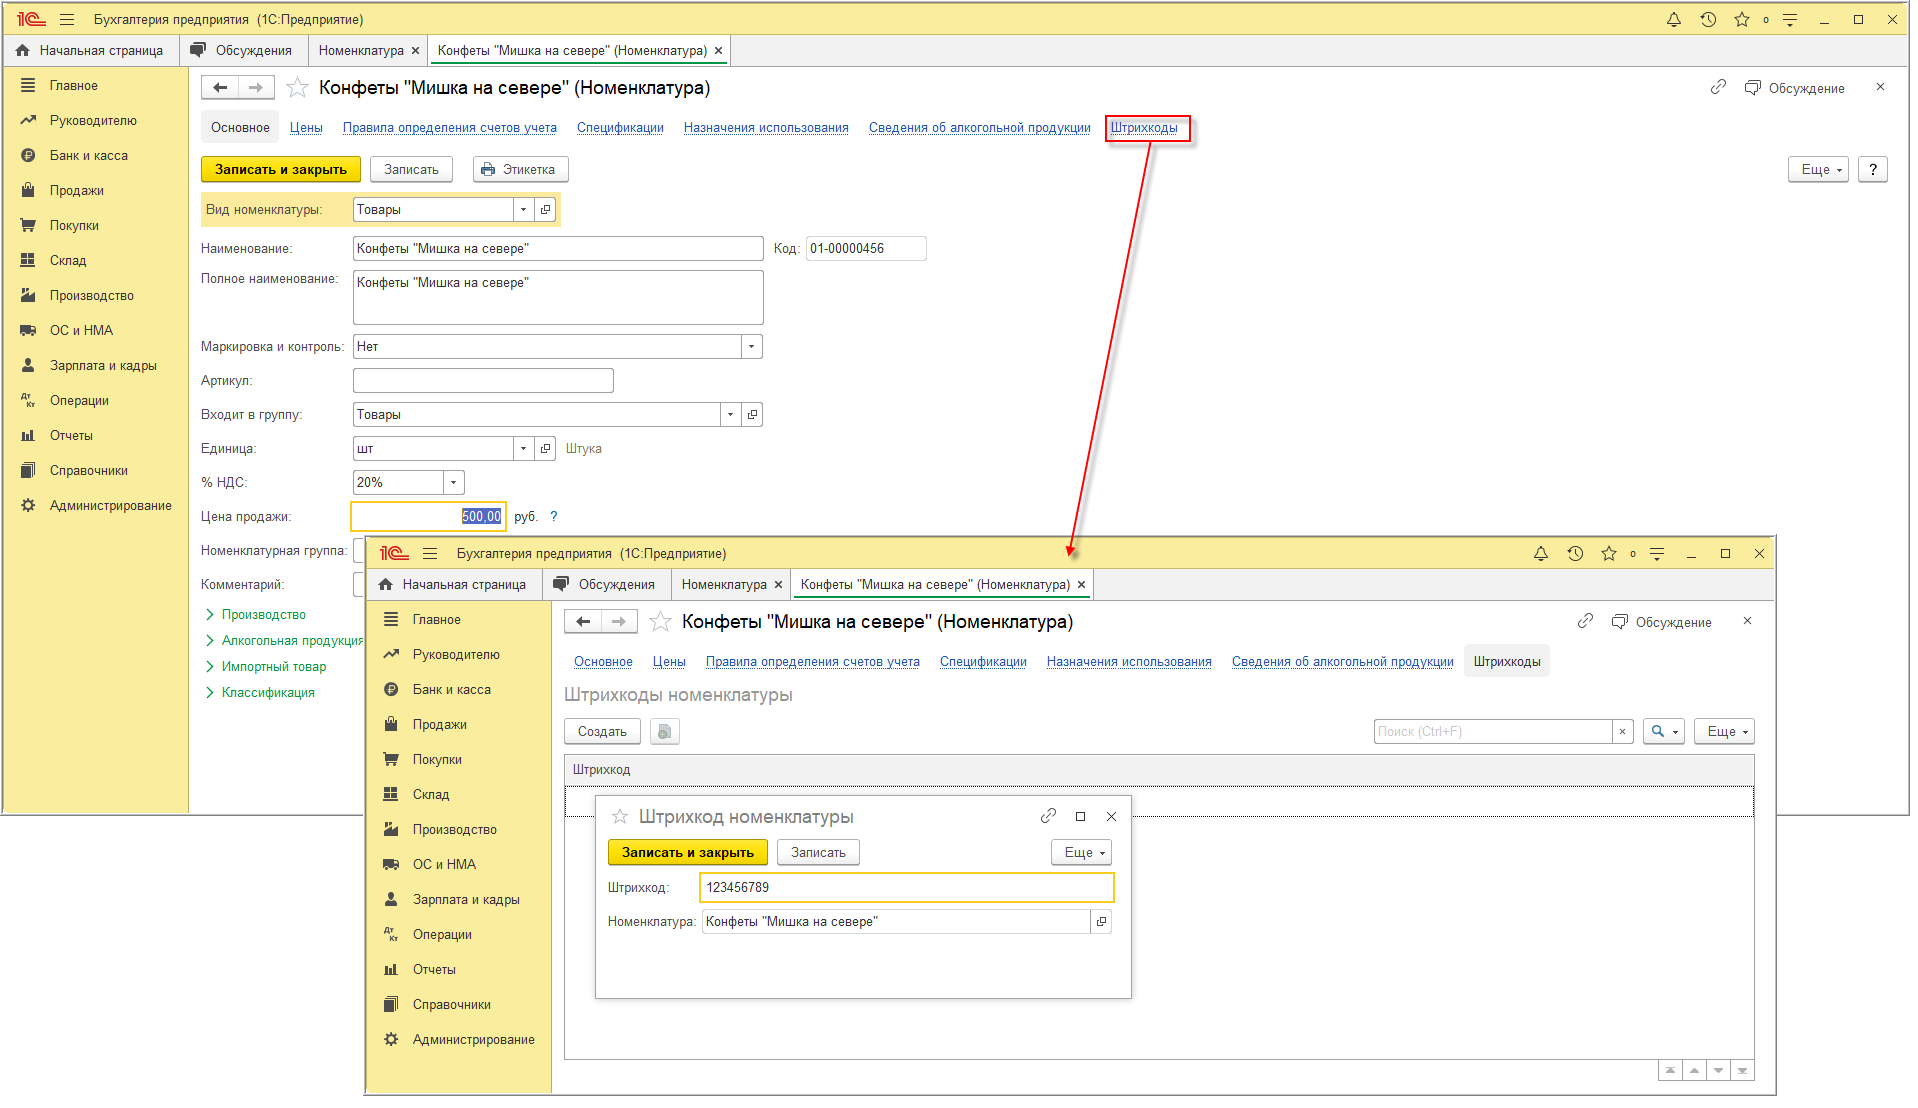1918x1108 pixels.
Task: Open notifications bell in front window
Action: click(1540, 553)
